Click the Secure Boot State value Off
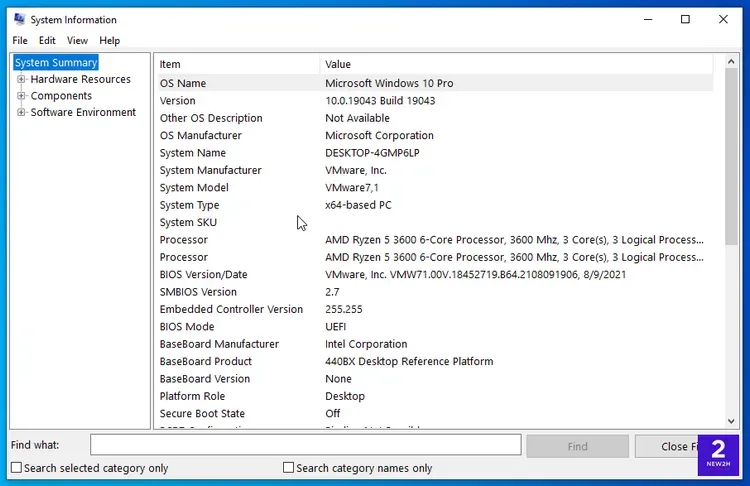750x486 pixels. pos(332,414)
